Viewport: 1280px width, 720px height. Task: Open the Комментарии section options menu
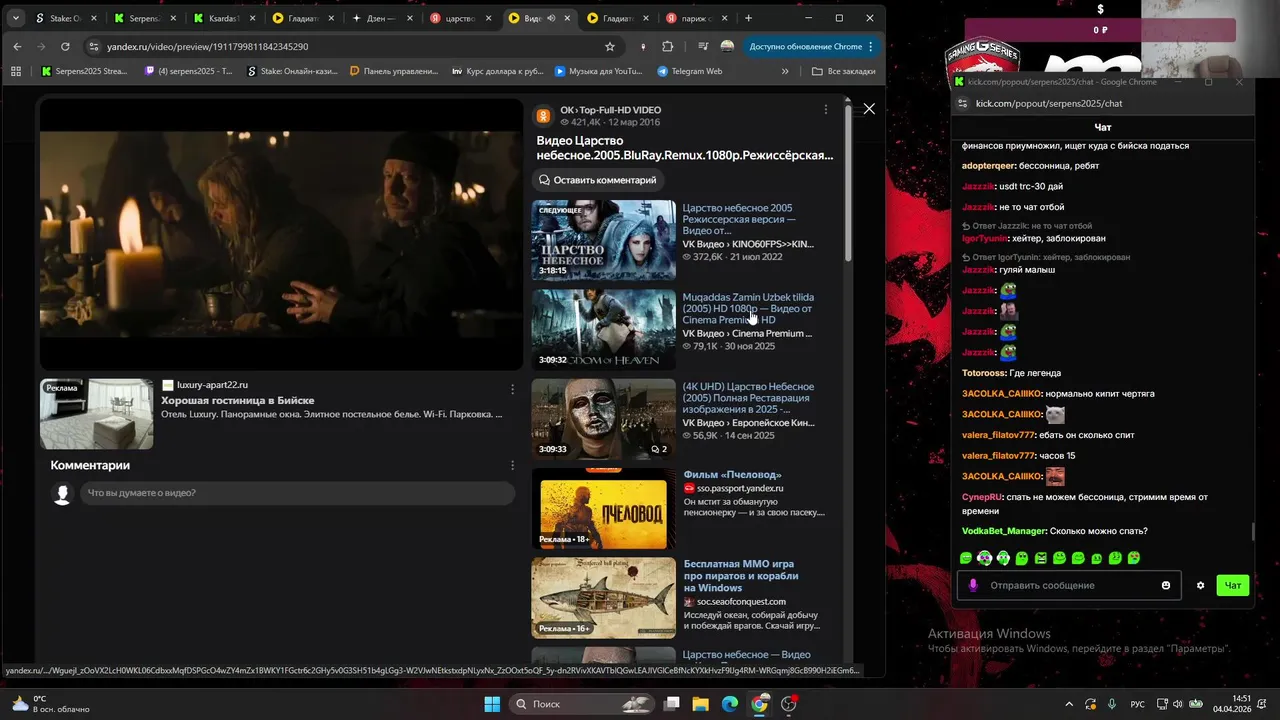(513, 466)
